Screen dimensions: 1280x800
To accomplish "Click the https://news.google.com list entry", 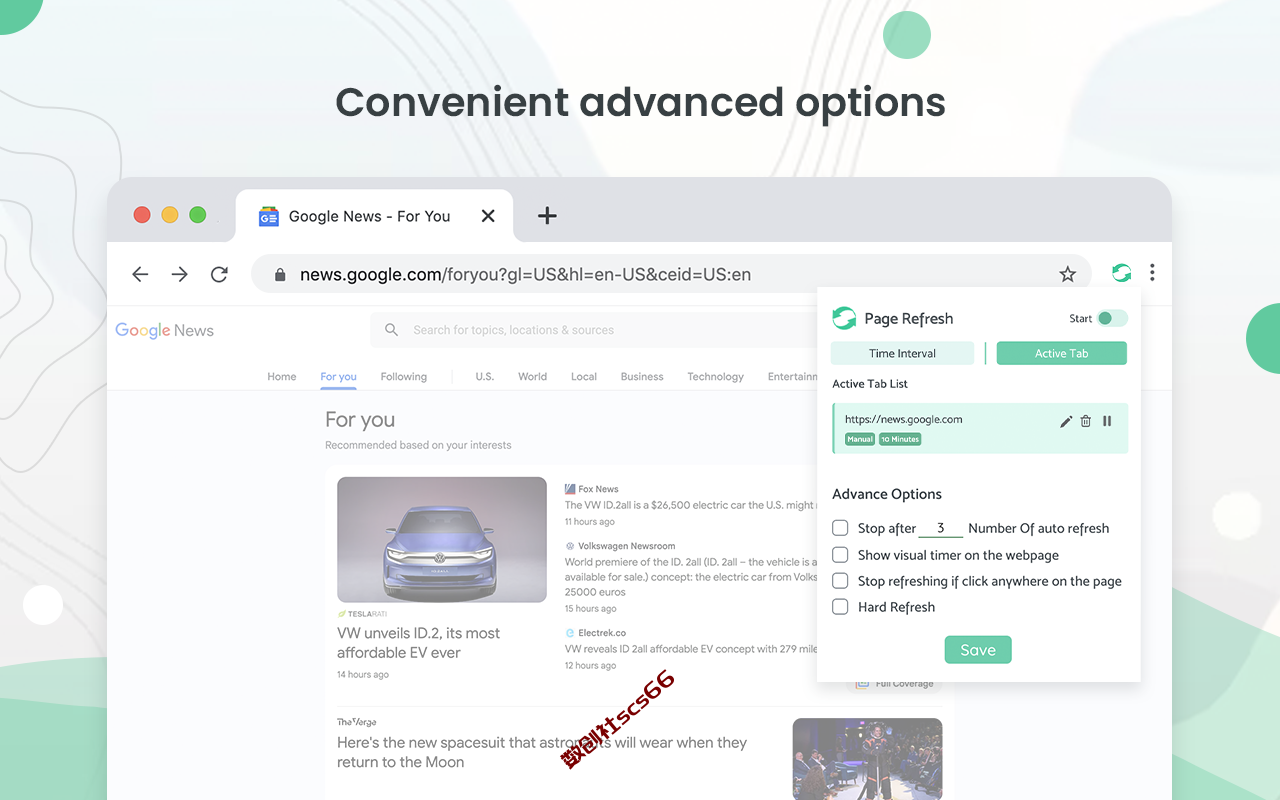I will 980,428.
